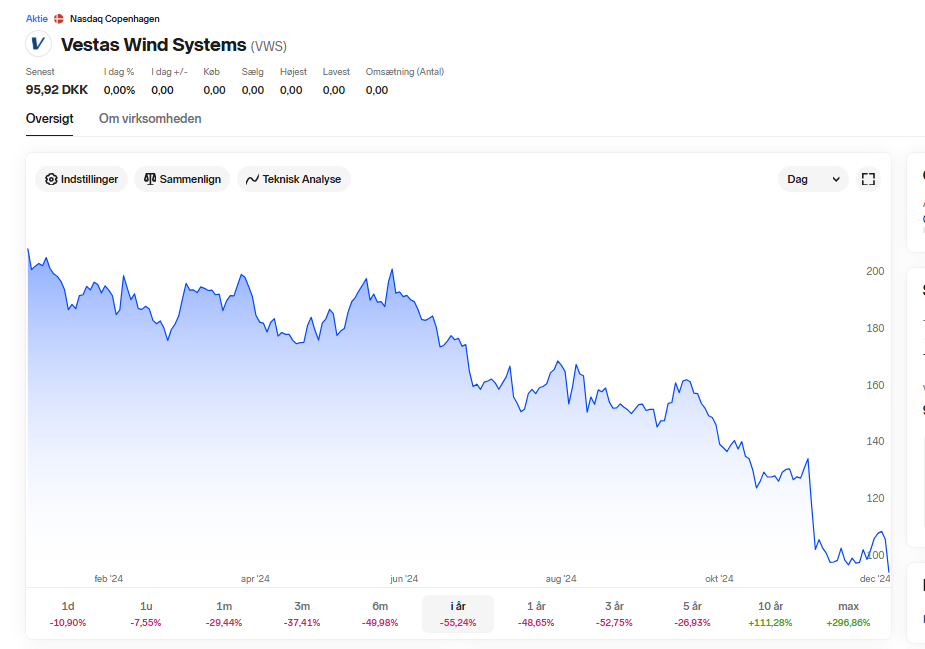Click the apr '24 axis label
This screenshot has height=649, width=925.
tap(255, 579)
